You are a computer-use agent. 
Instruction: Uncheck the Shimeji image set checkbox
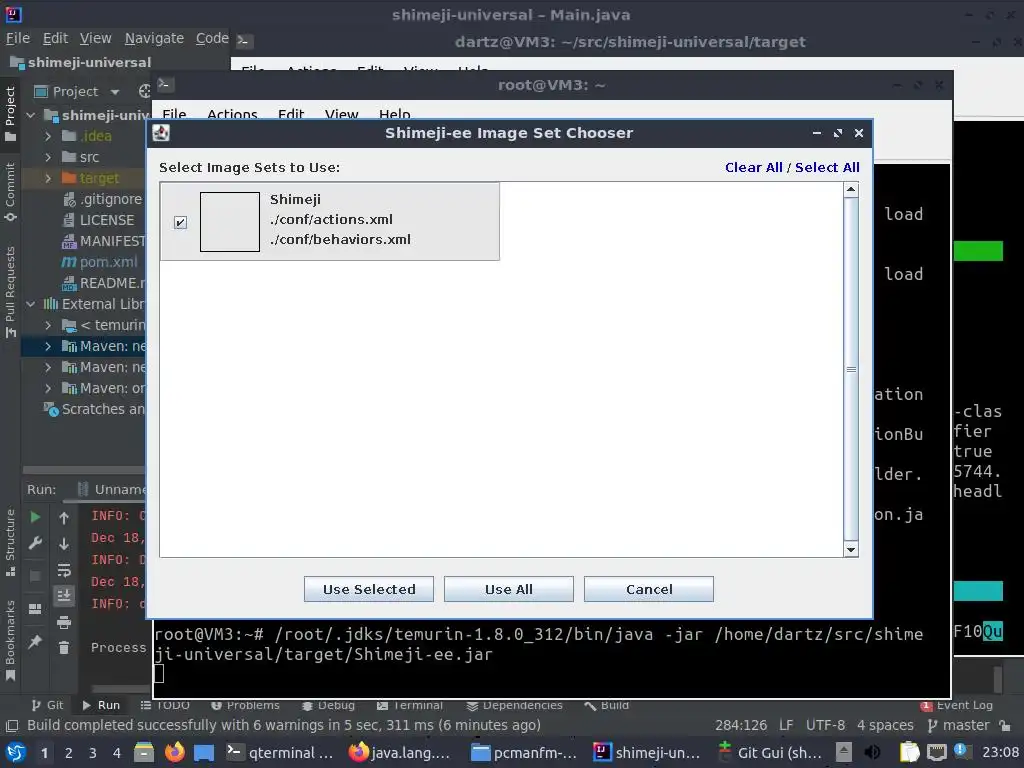181,223
